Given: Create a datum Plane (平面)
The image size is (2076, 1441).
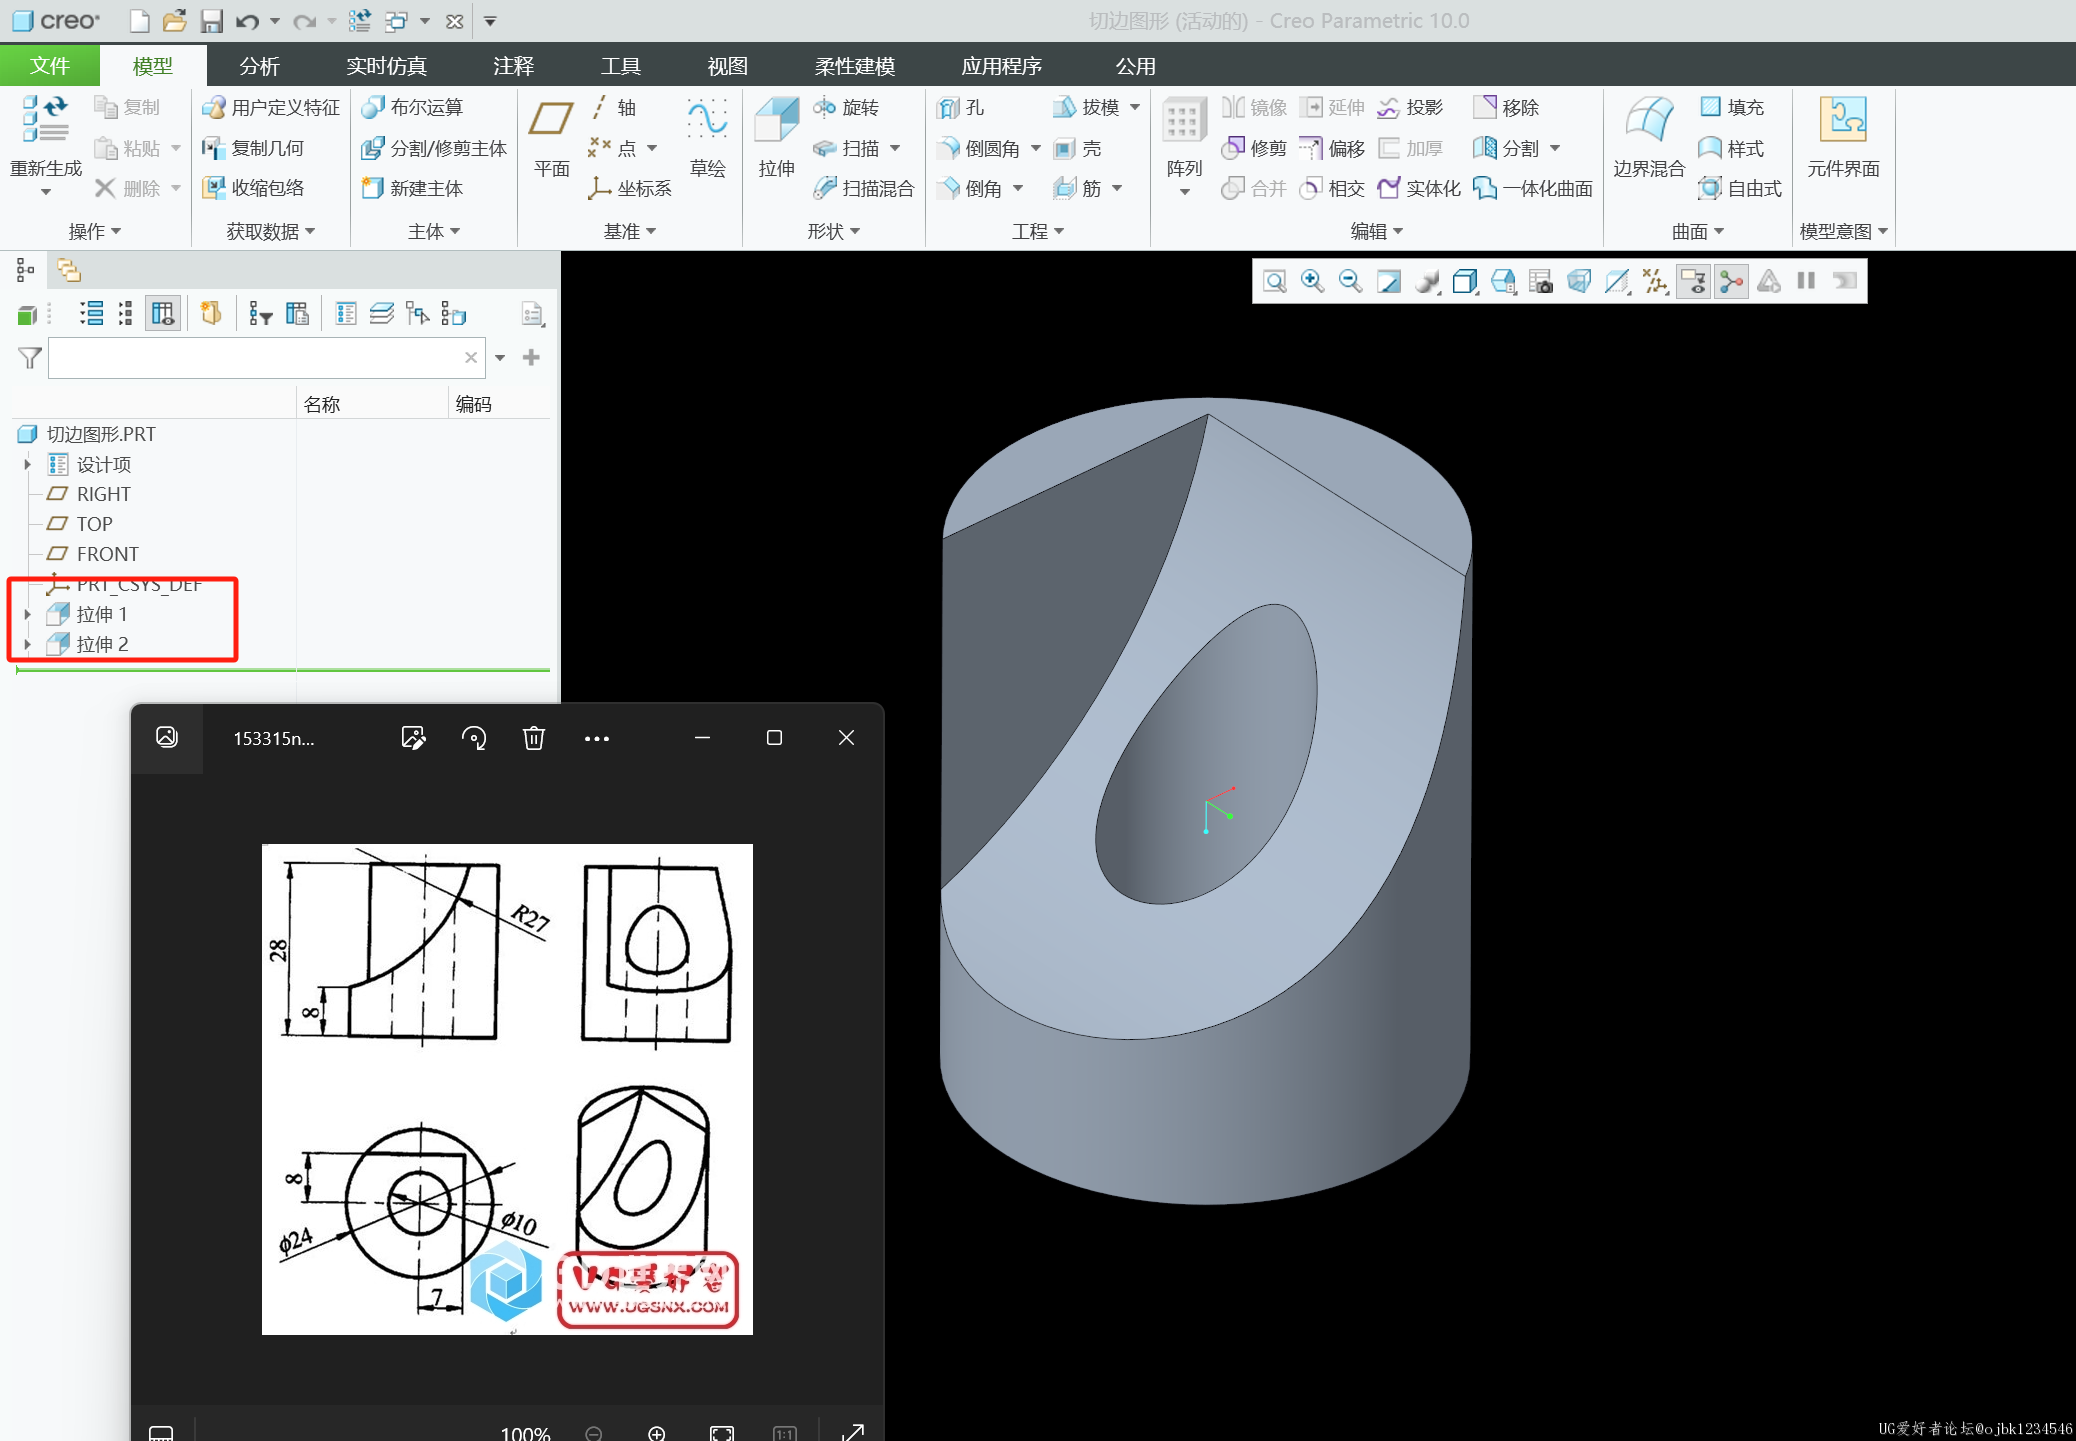Looking at the screenshot, I should [551, 138].
